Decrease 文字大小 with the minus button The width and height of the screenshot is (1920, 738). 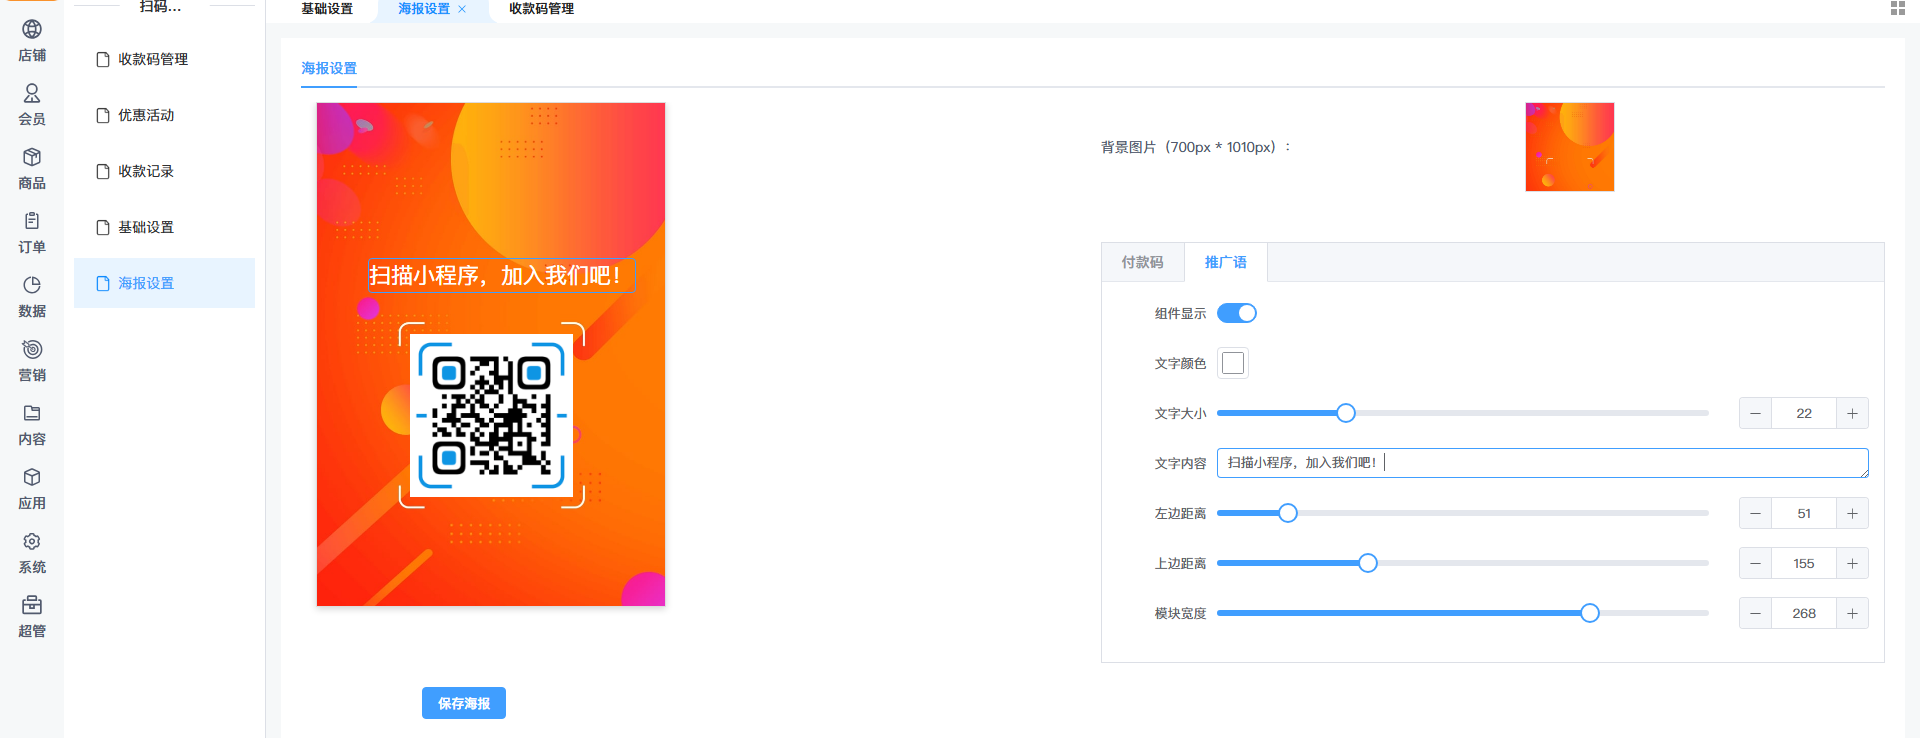coord(1755,413)
